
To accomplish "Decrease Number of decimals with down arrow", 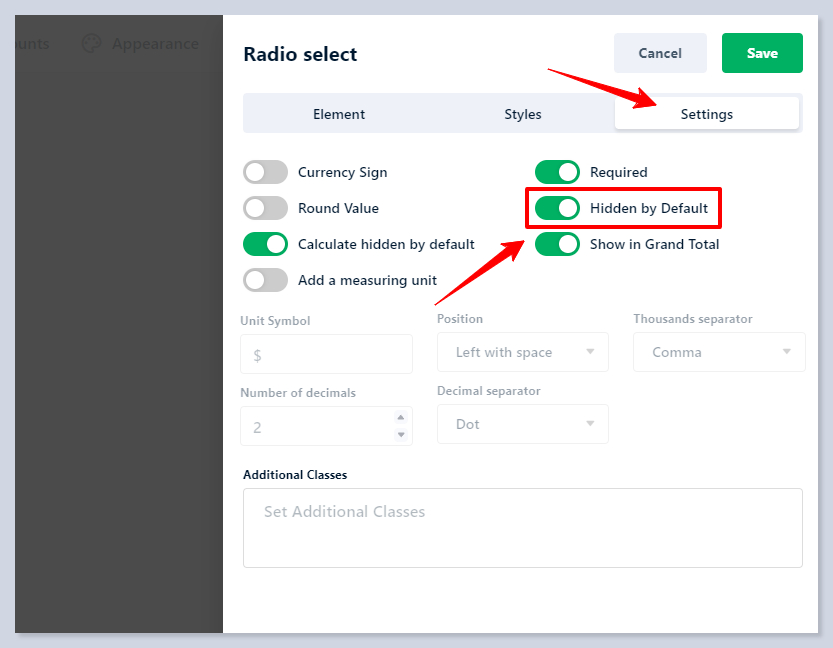I will click(402, 434).
